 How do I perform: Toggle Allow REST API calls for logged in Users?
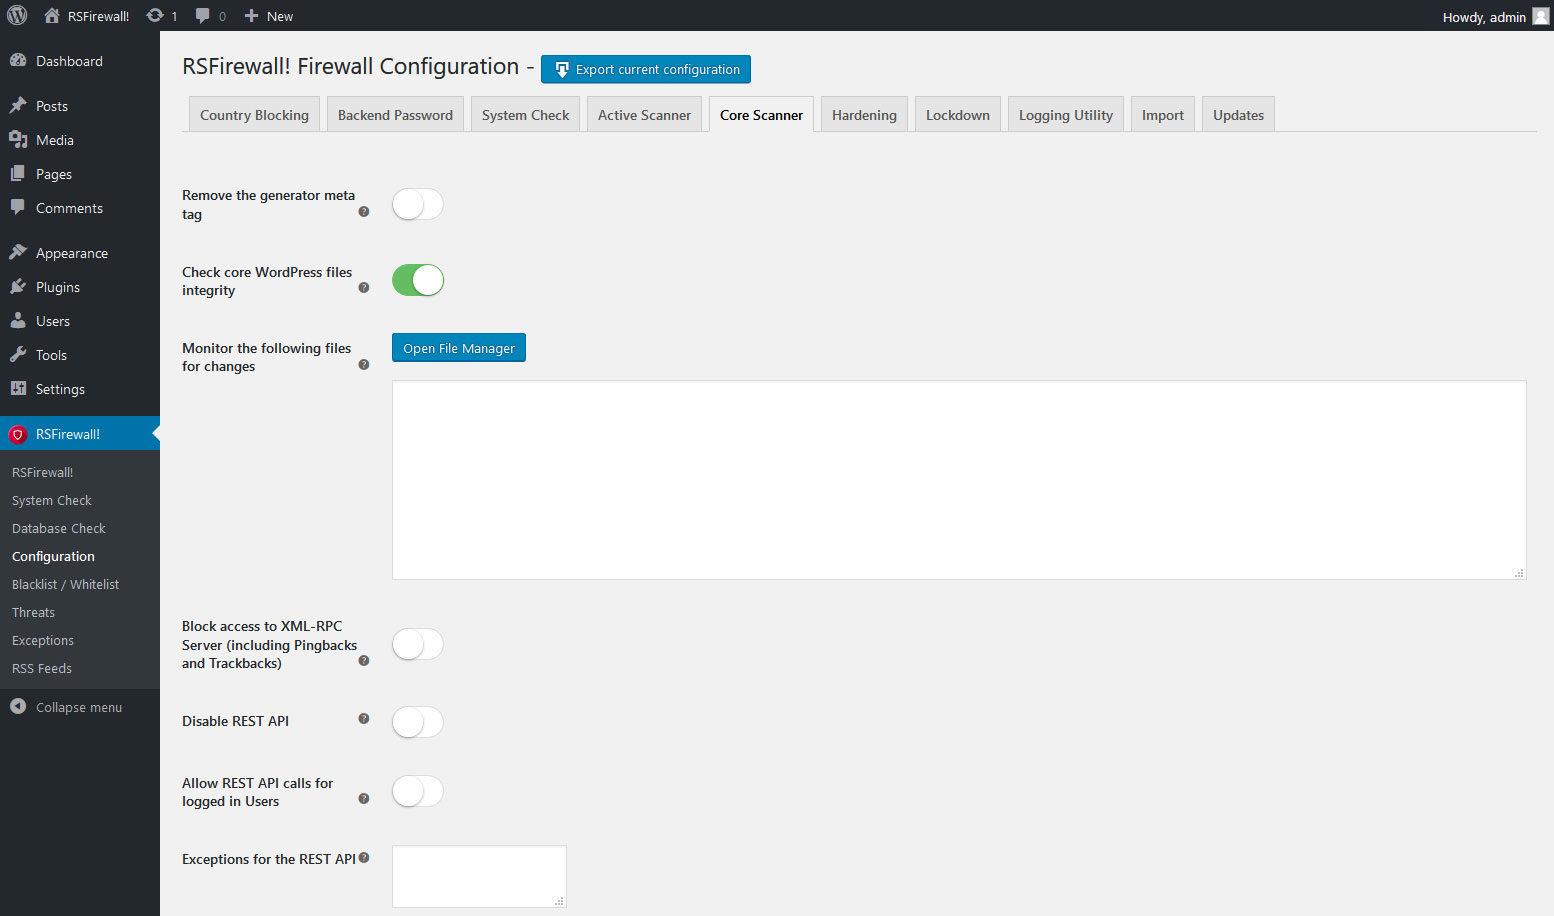[x=418, y=791]
